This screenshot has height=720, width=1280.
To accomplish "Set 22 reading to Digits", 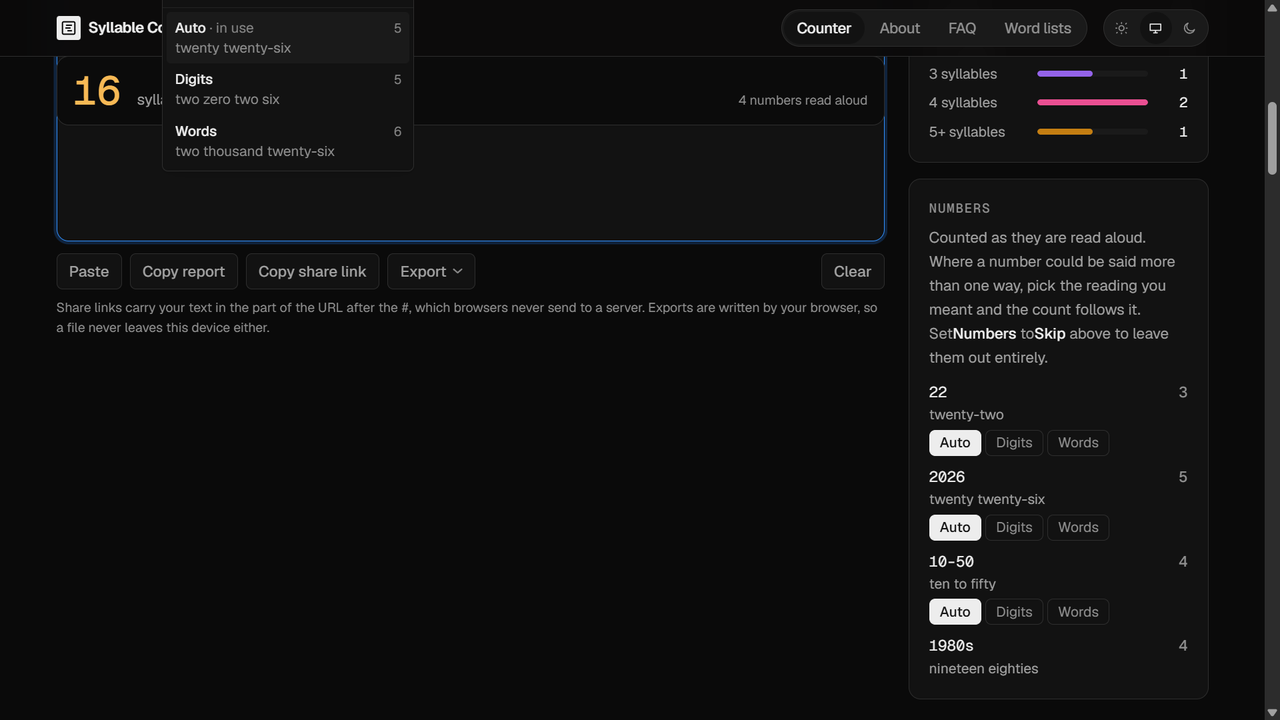I will tap(1014, 443).
